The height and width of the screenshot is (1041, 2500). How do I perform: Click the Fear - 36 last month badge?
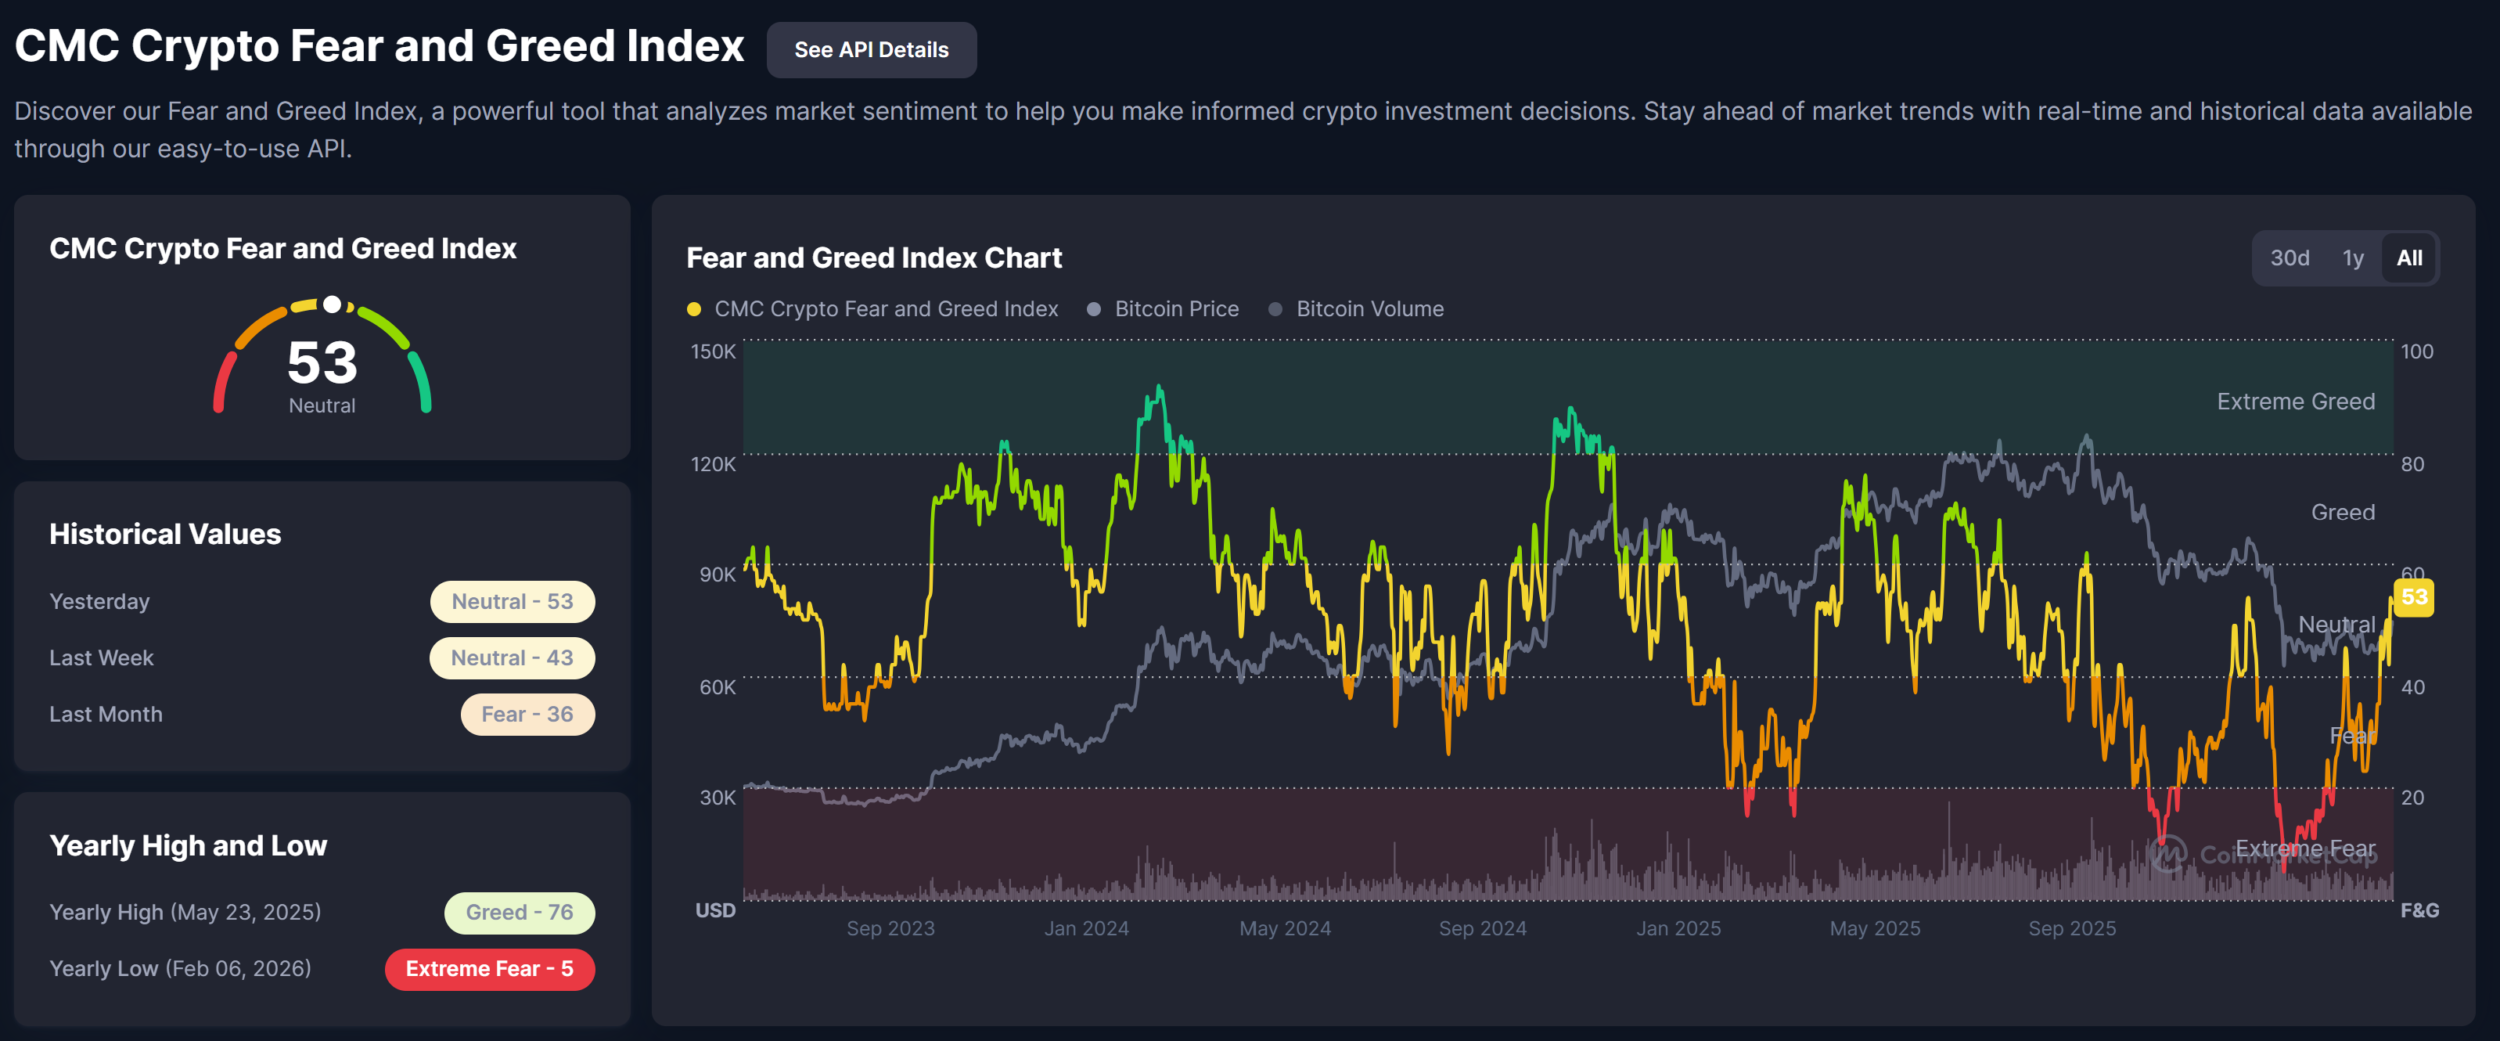click(527, 714)
